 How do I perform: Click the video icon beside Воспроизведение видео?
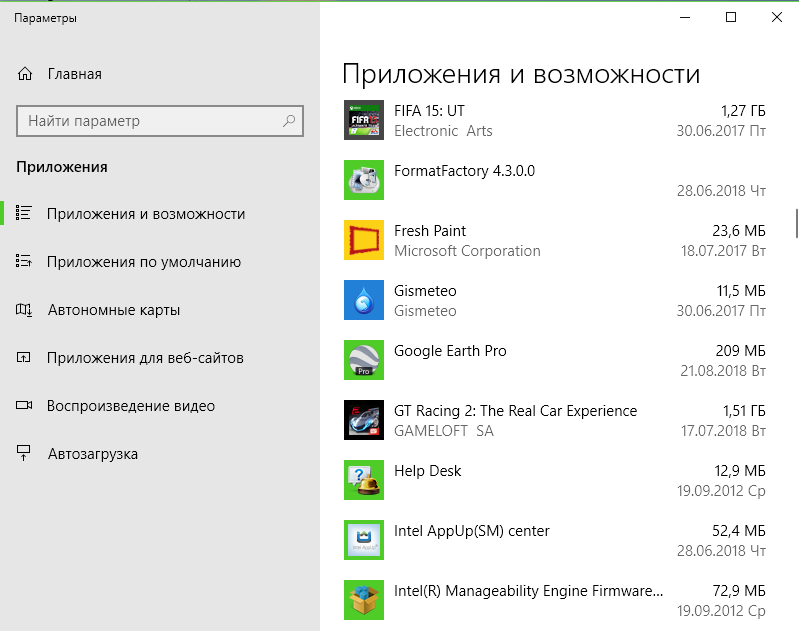[23, 405]
